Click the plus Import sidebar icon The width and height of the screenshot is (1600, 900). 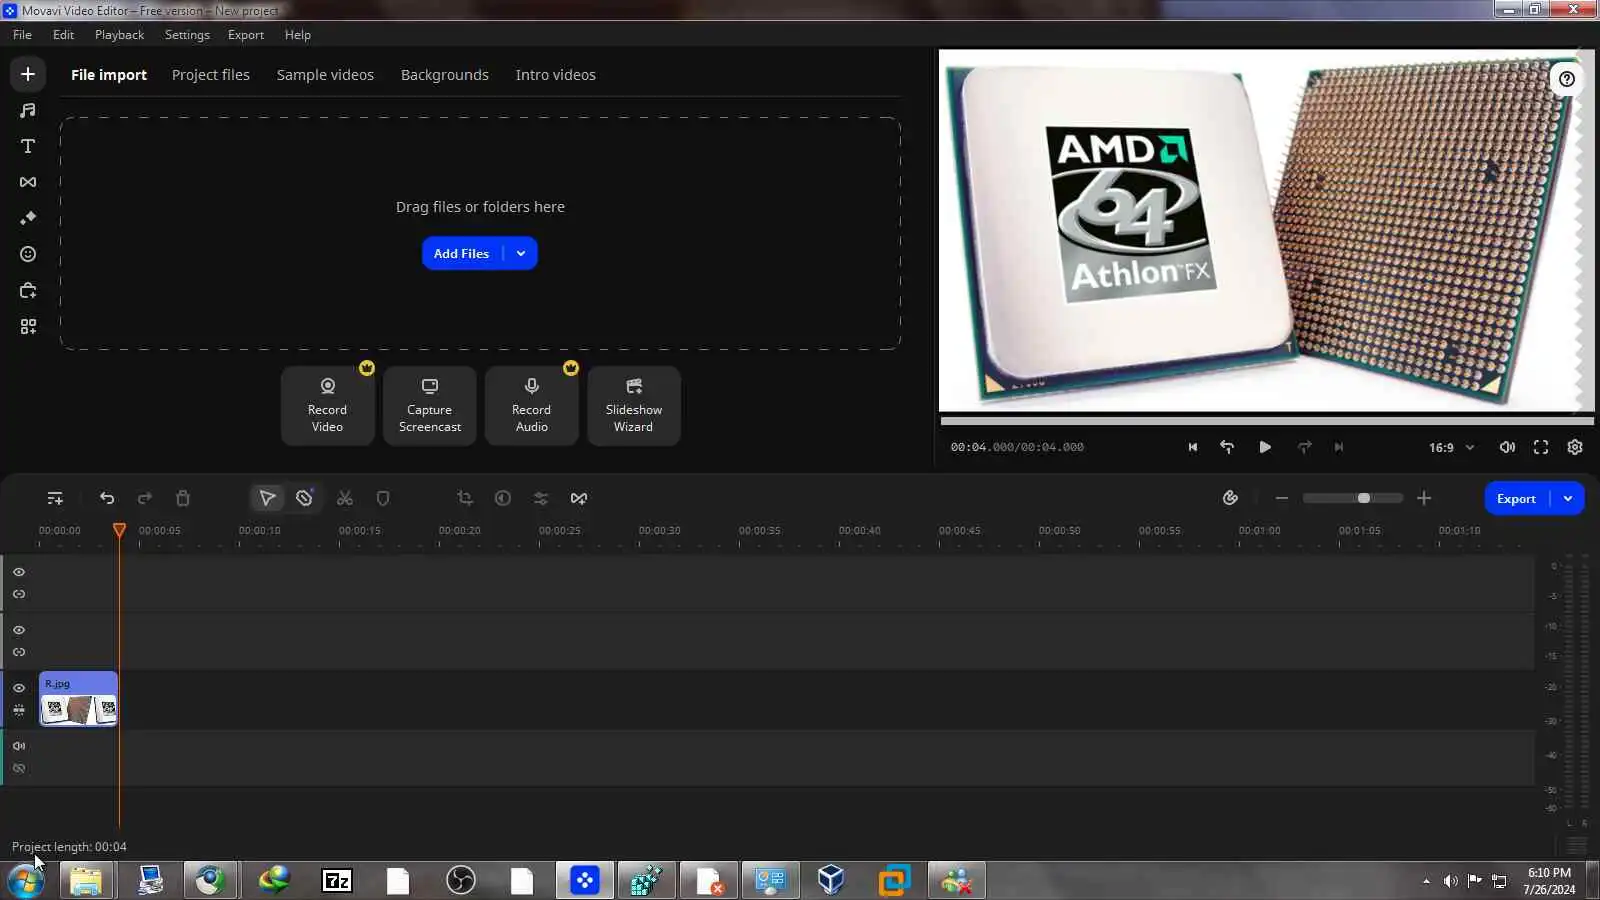coord(28,74)
